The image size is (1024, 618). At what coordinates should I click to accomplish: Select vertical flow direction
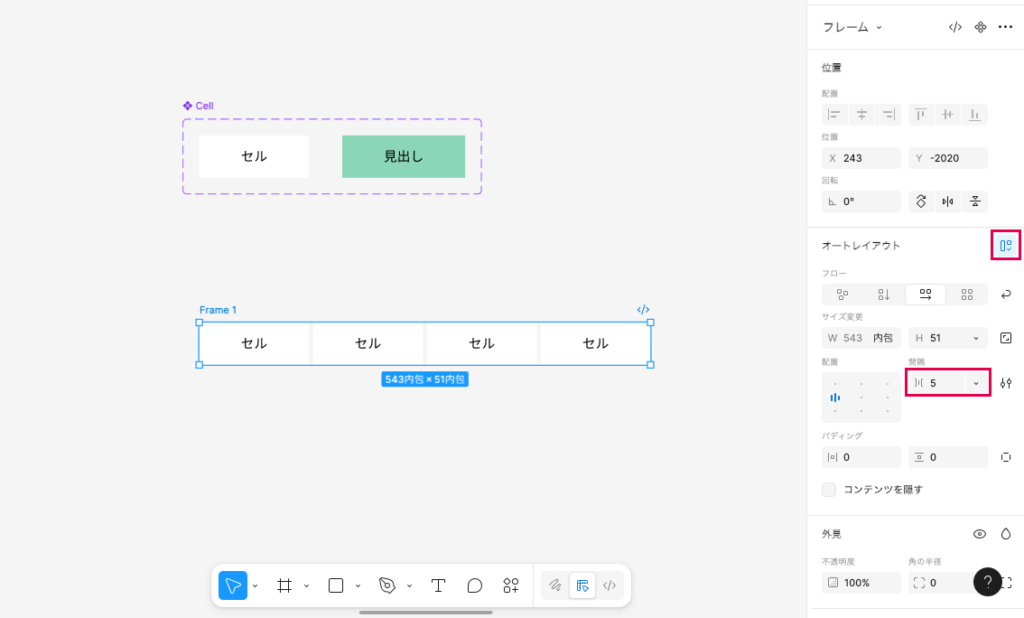pos(884,295)
